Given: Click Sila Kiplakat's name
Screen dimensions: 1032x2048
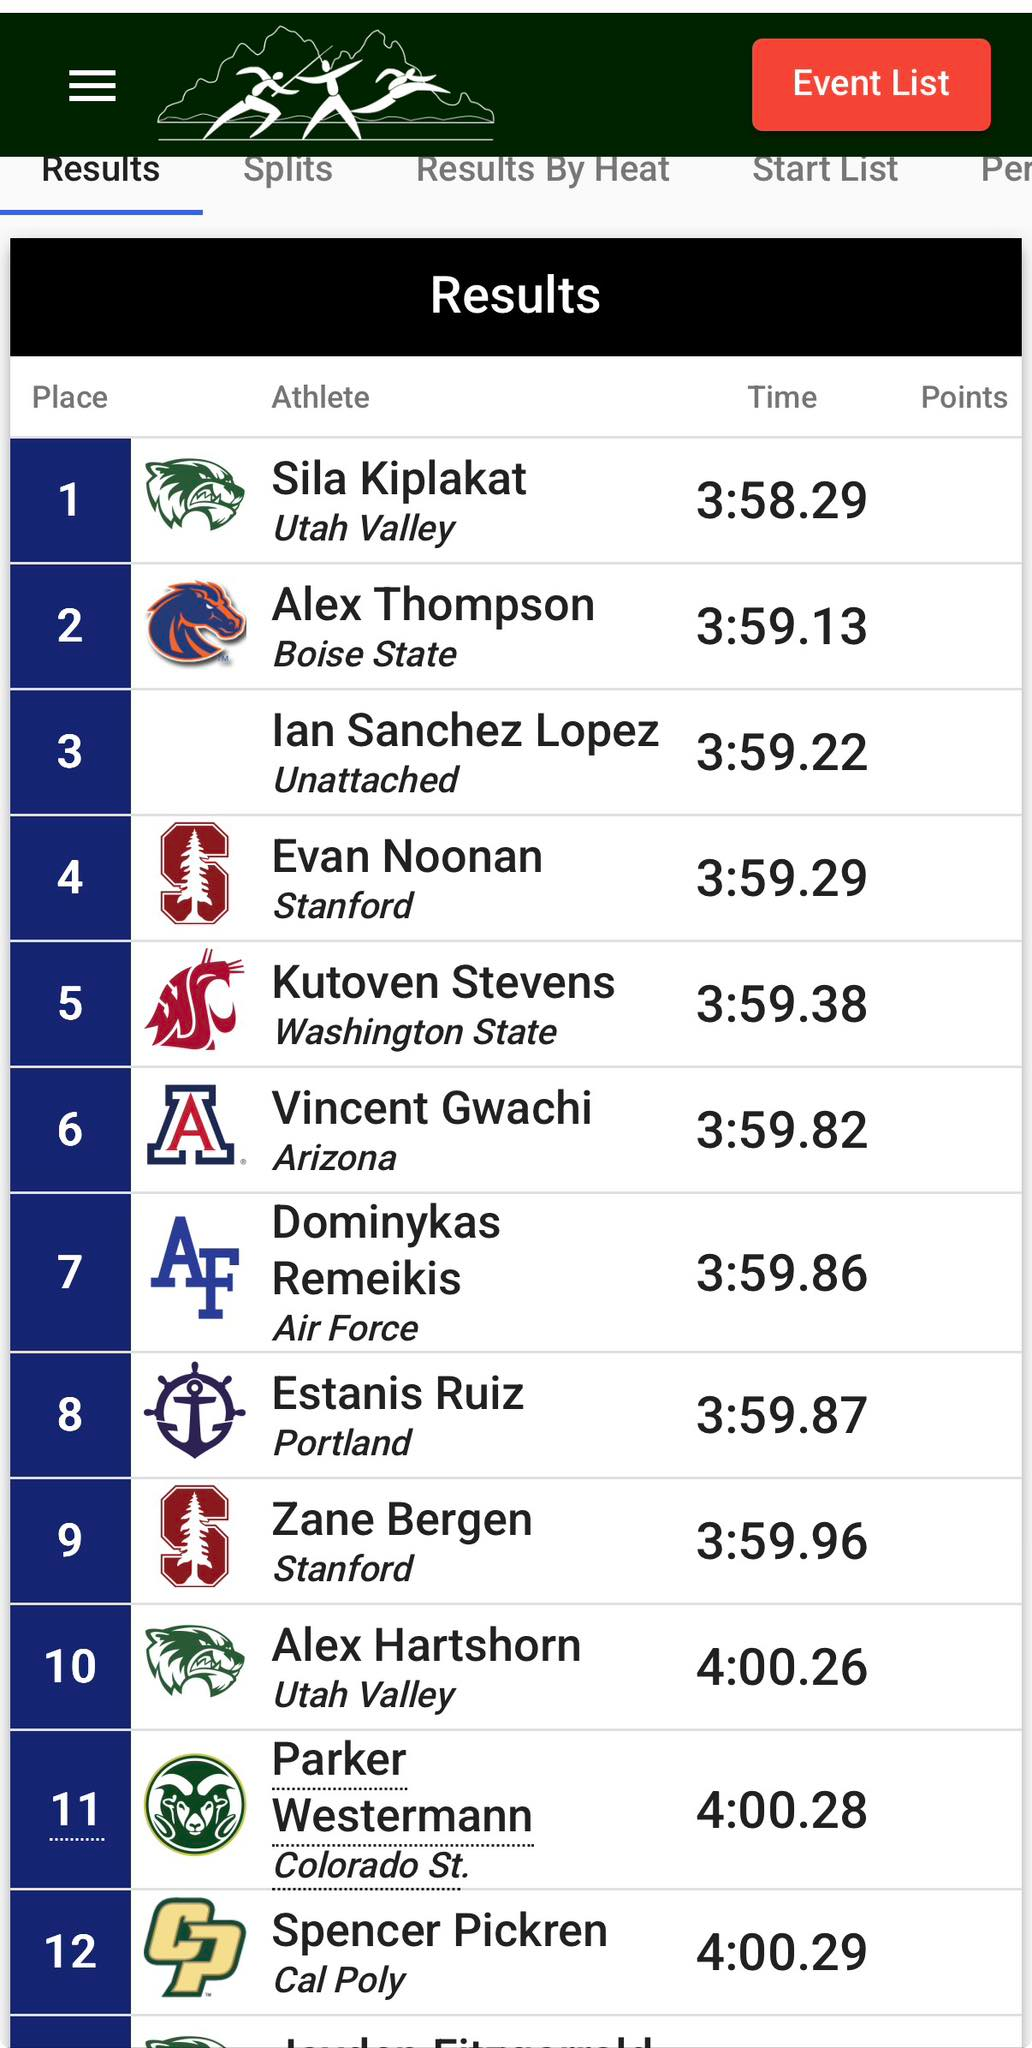Looking at the screenshot, I should click(399, 480).
